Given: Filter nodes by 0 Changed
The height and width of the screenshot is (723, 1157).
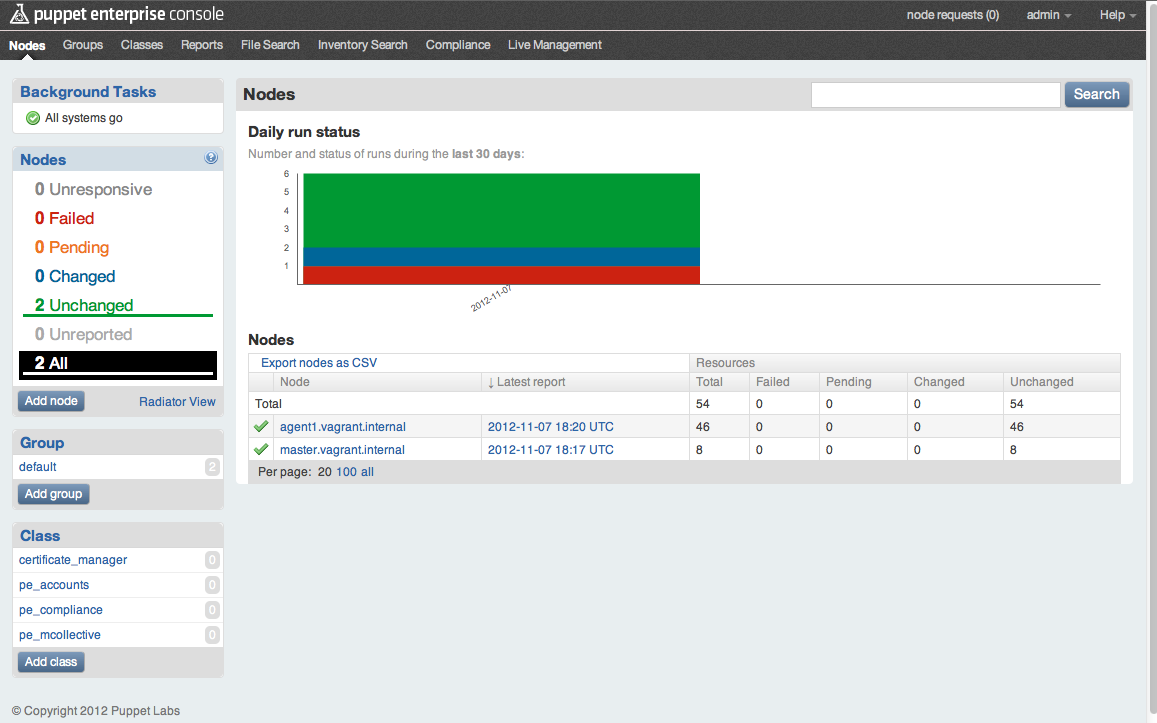Looking at the screenshot, I should coord(75,277).
